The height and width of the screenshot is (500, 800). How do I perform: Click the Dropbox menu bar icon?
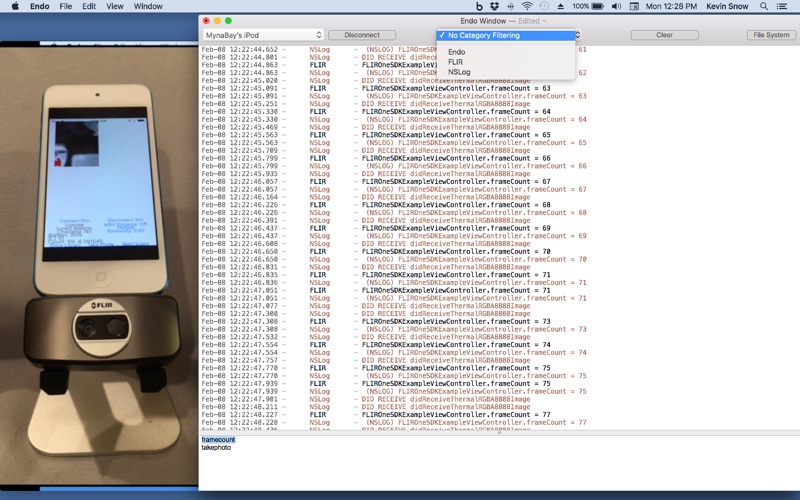click(494, 6)
